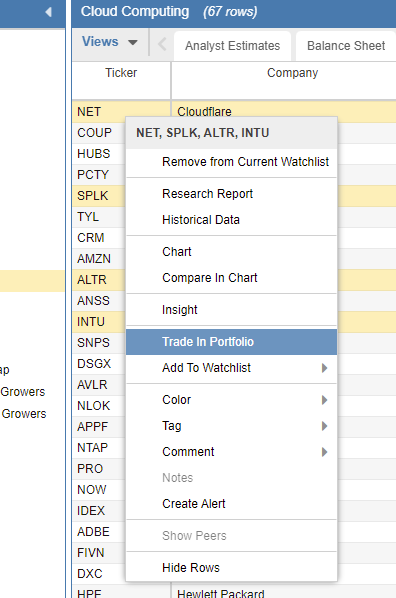Collapse the left sidebar with arrow icon
The image size is (396, 598).
click(48, 12)
